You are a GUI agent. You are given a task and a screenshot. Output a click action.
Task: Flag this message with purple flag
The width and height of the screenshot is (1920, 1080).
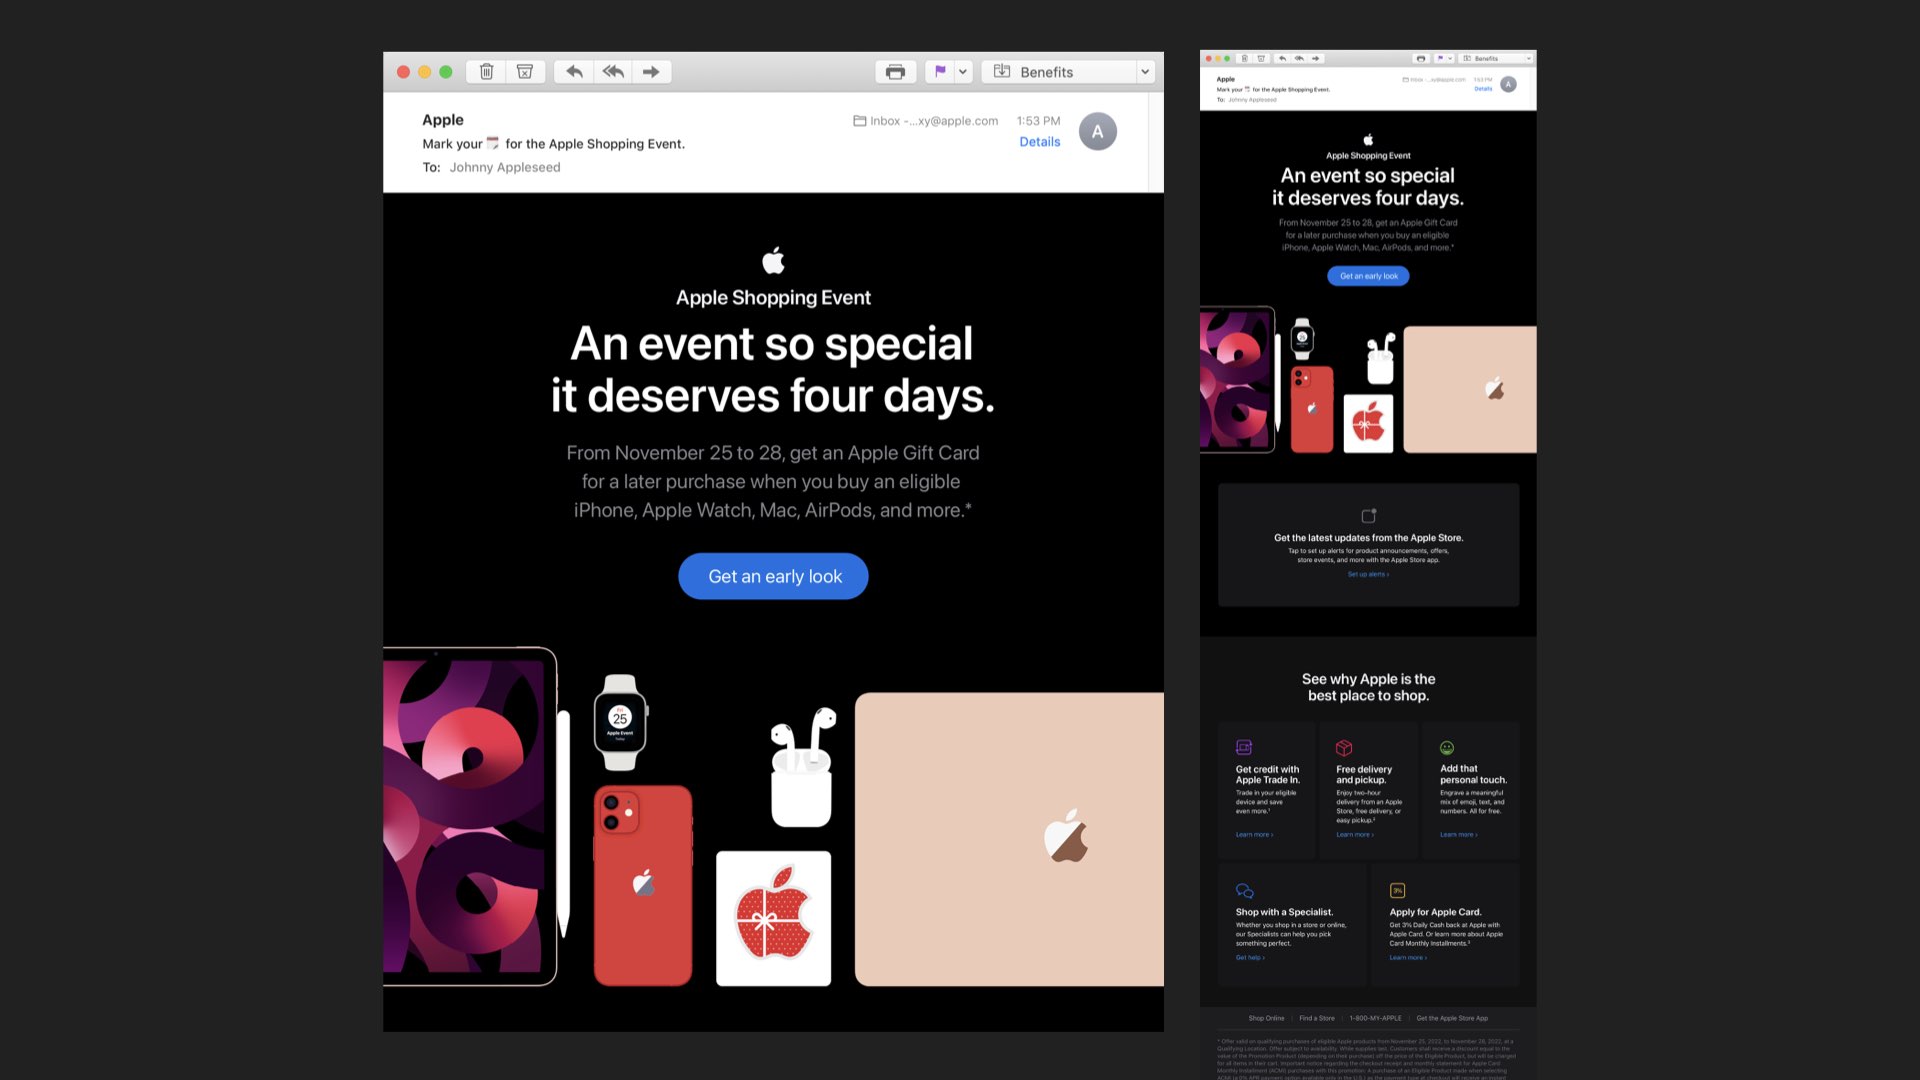940,72
